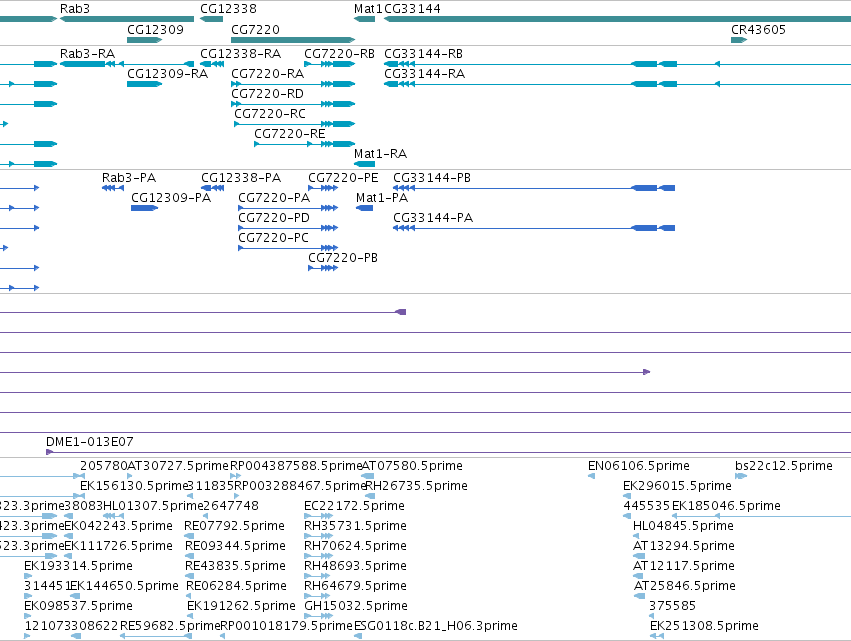
Task: Click EST EN06106.5prime
Action: tap(639, 466)
